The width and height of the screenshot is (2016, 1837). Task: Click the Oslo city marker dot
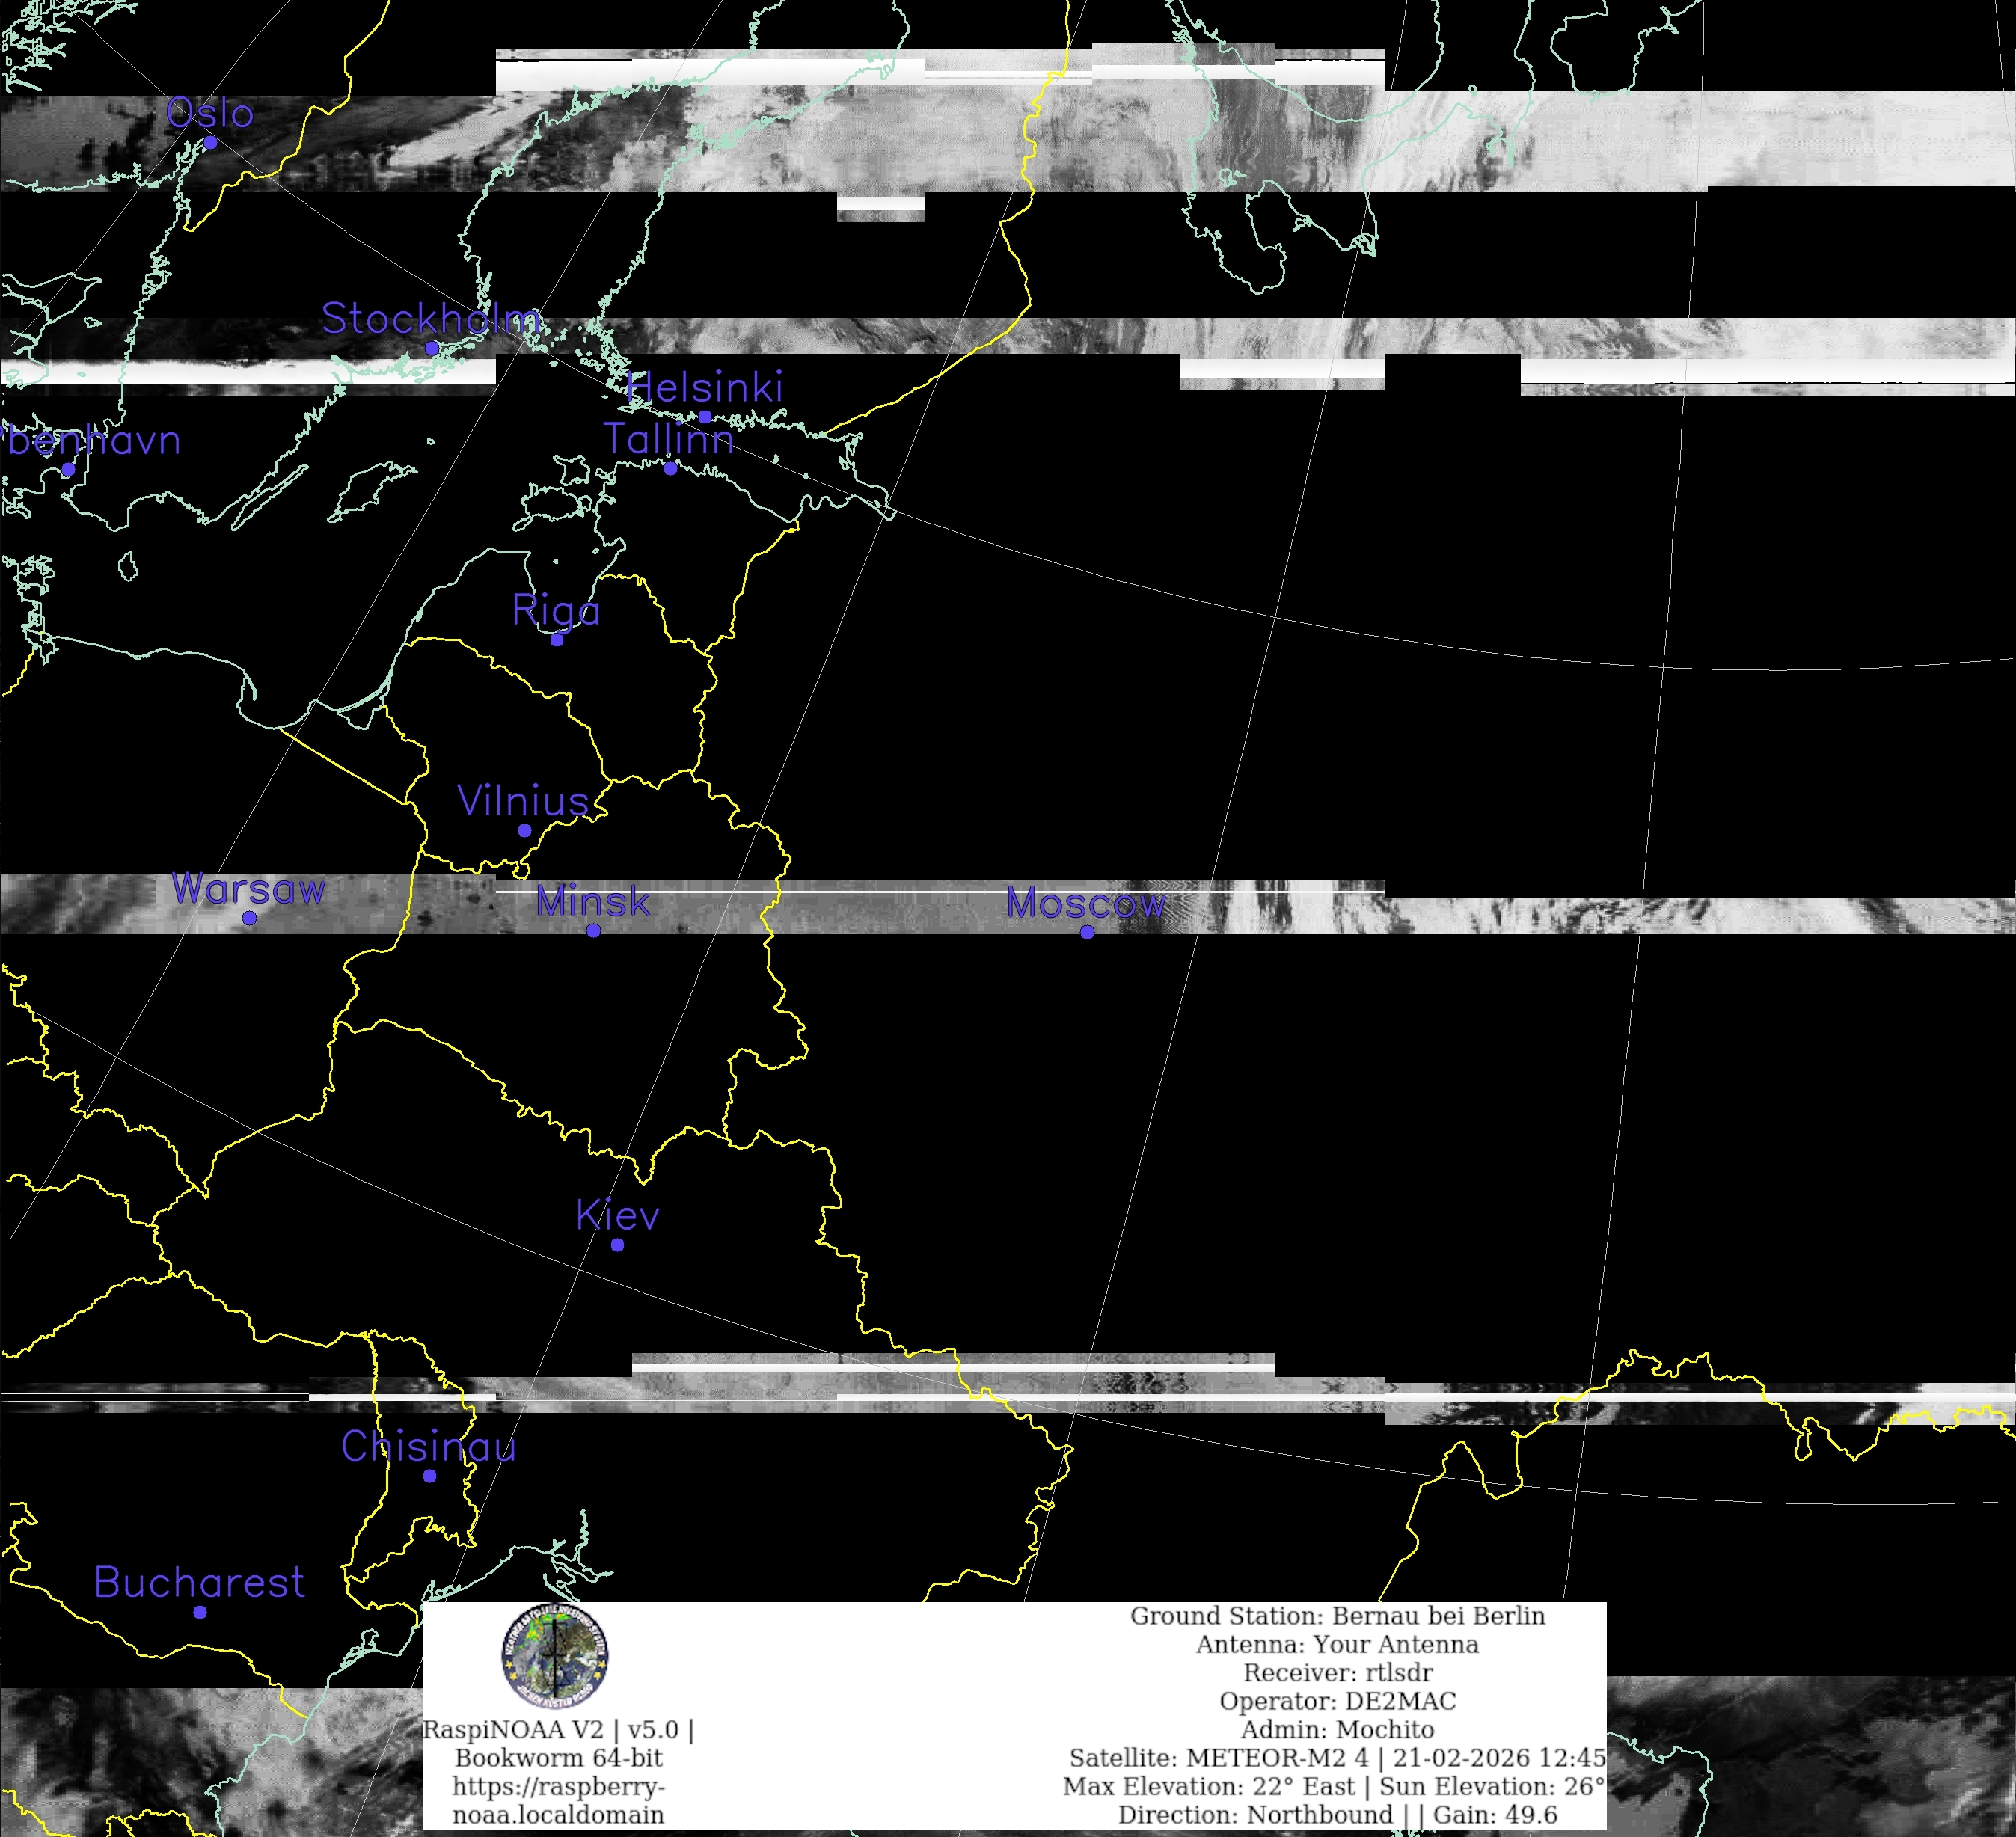click(210, 143)
